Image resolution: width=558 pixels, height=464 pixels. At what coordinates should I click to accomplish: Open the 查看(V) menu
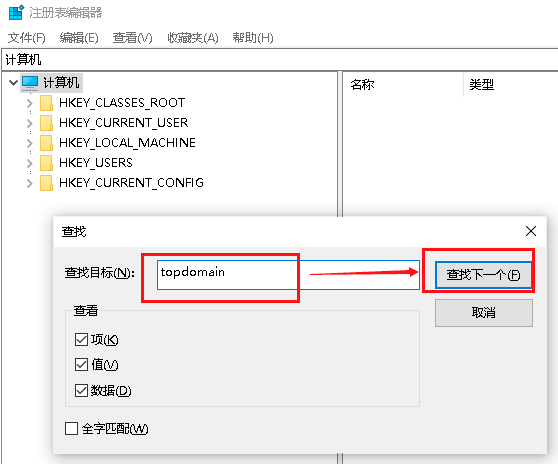132,38
